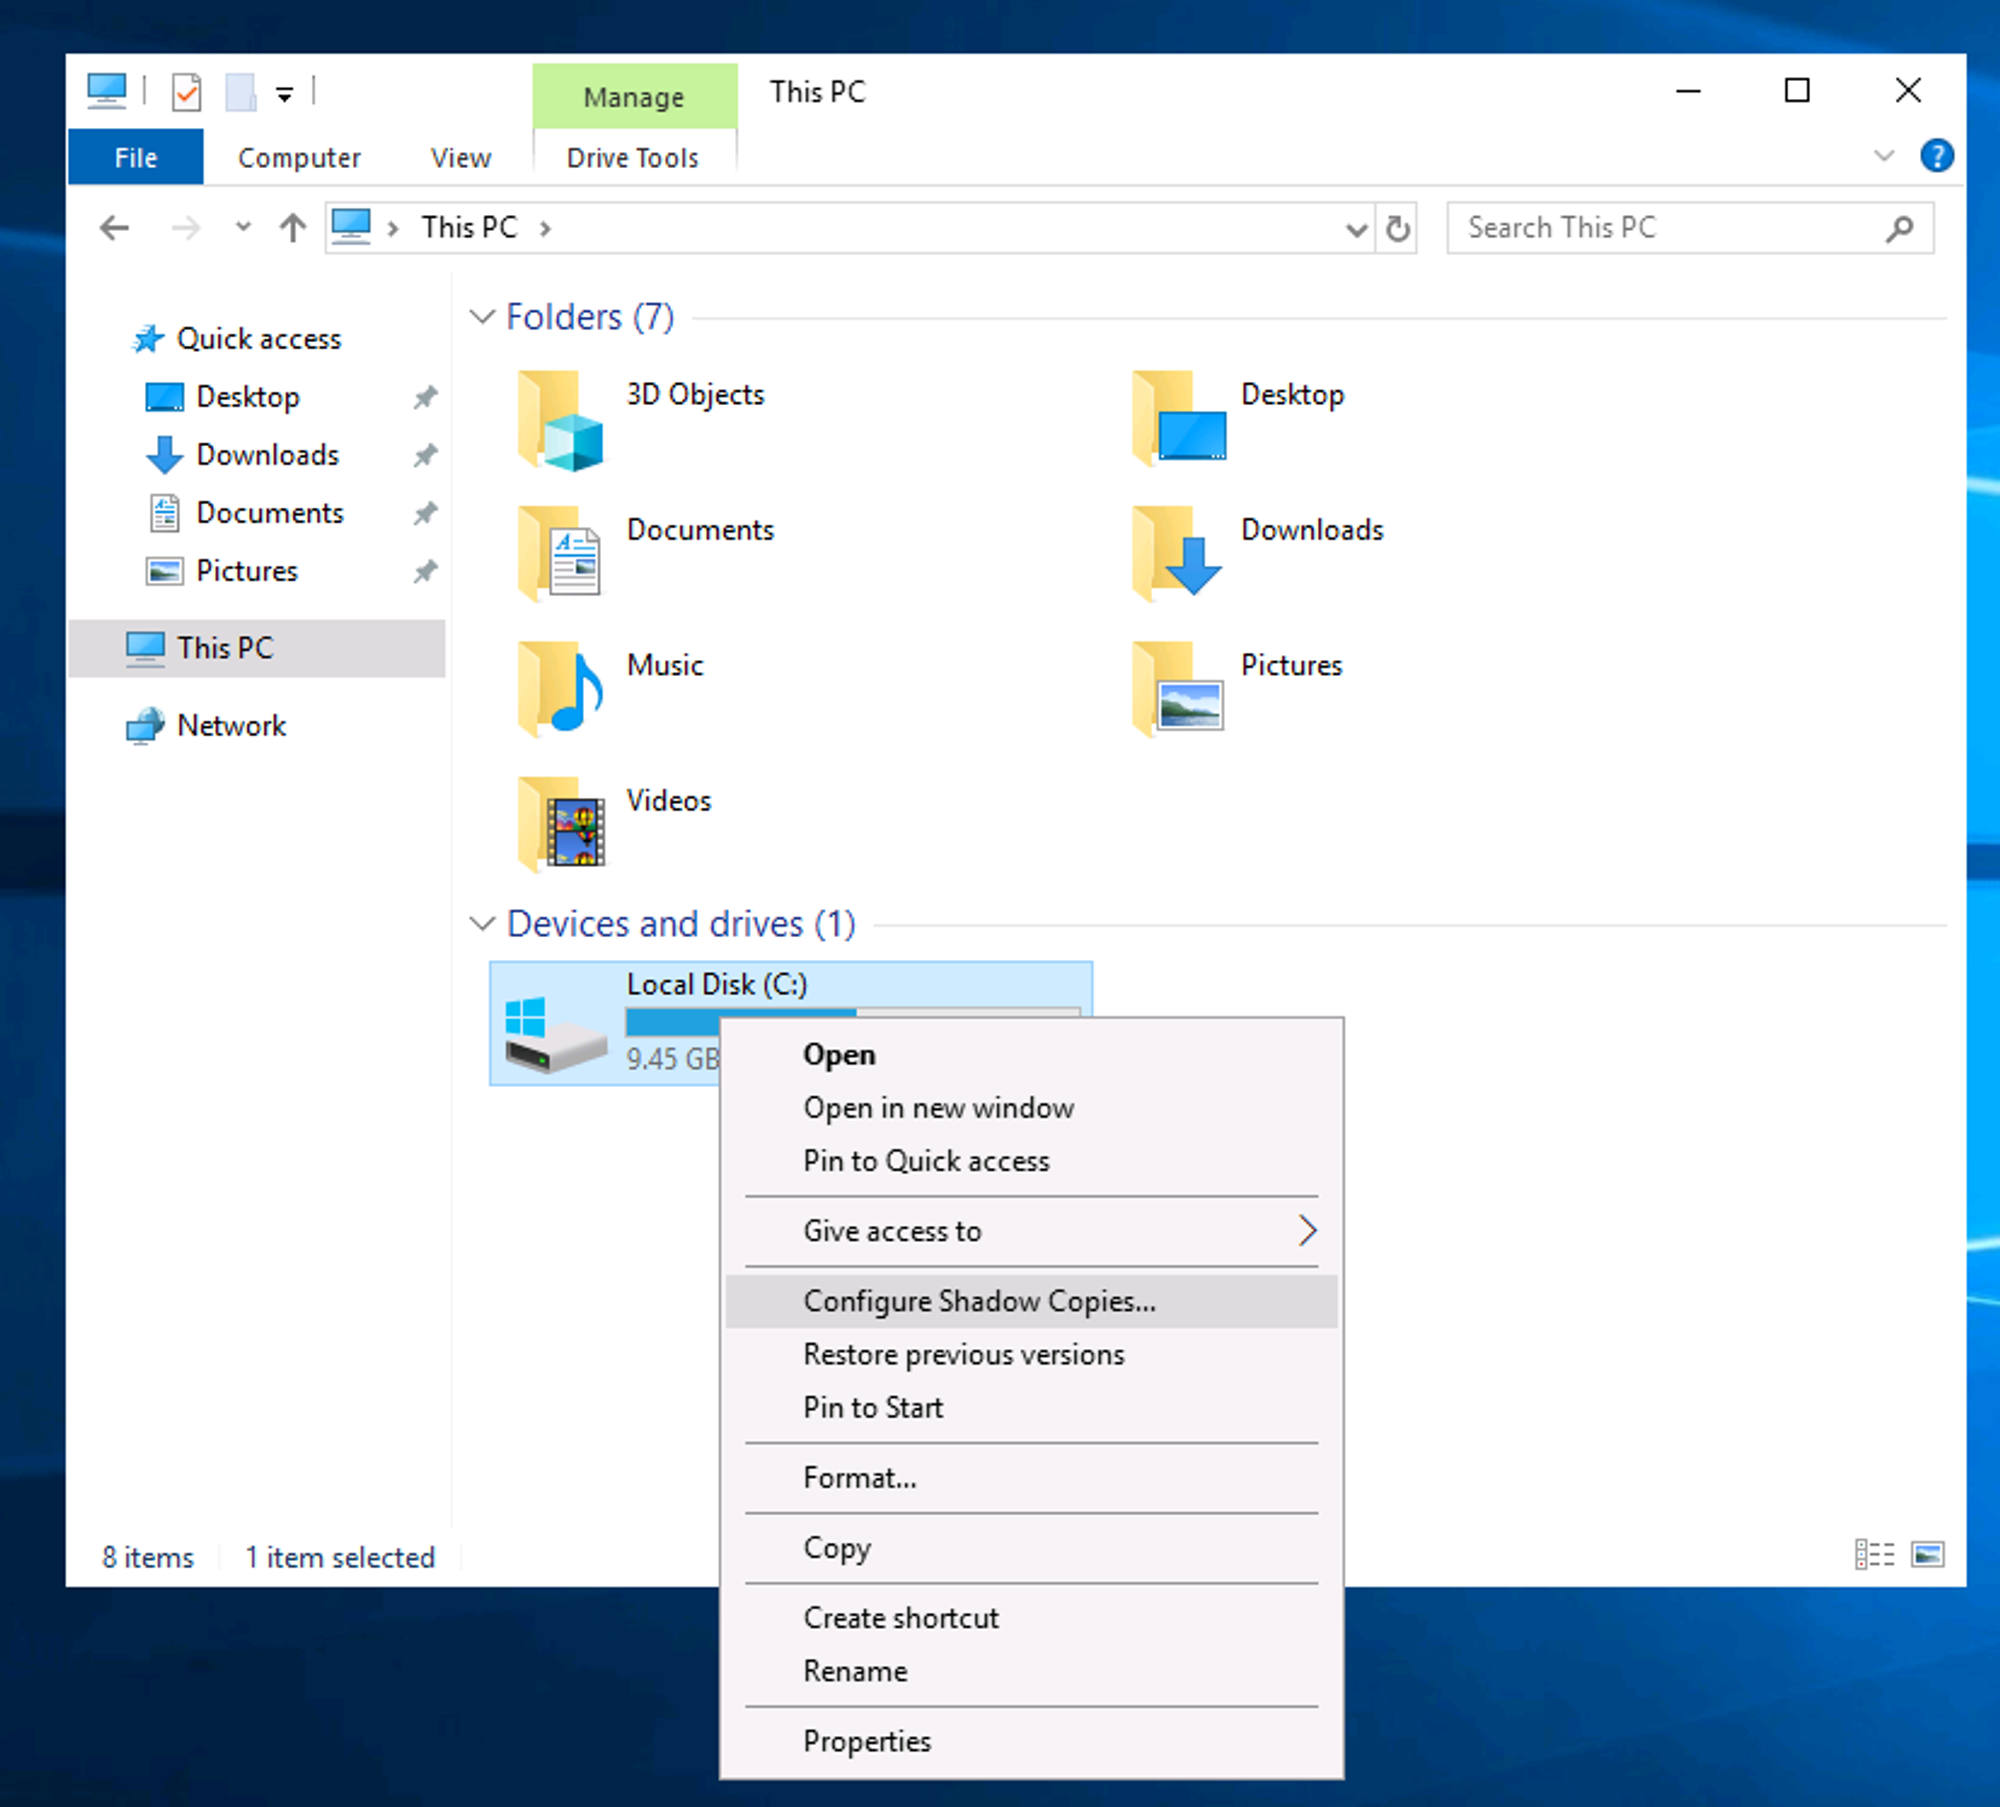Open the Help question mark icon
Screen dimensions: 2000x1807
pyautogui.click(x=1936, y=156)
